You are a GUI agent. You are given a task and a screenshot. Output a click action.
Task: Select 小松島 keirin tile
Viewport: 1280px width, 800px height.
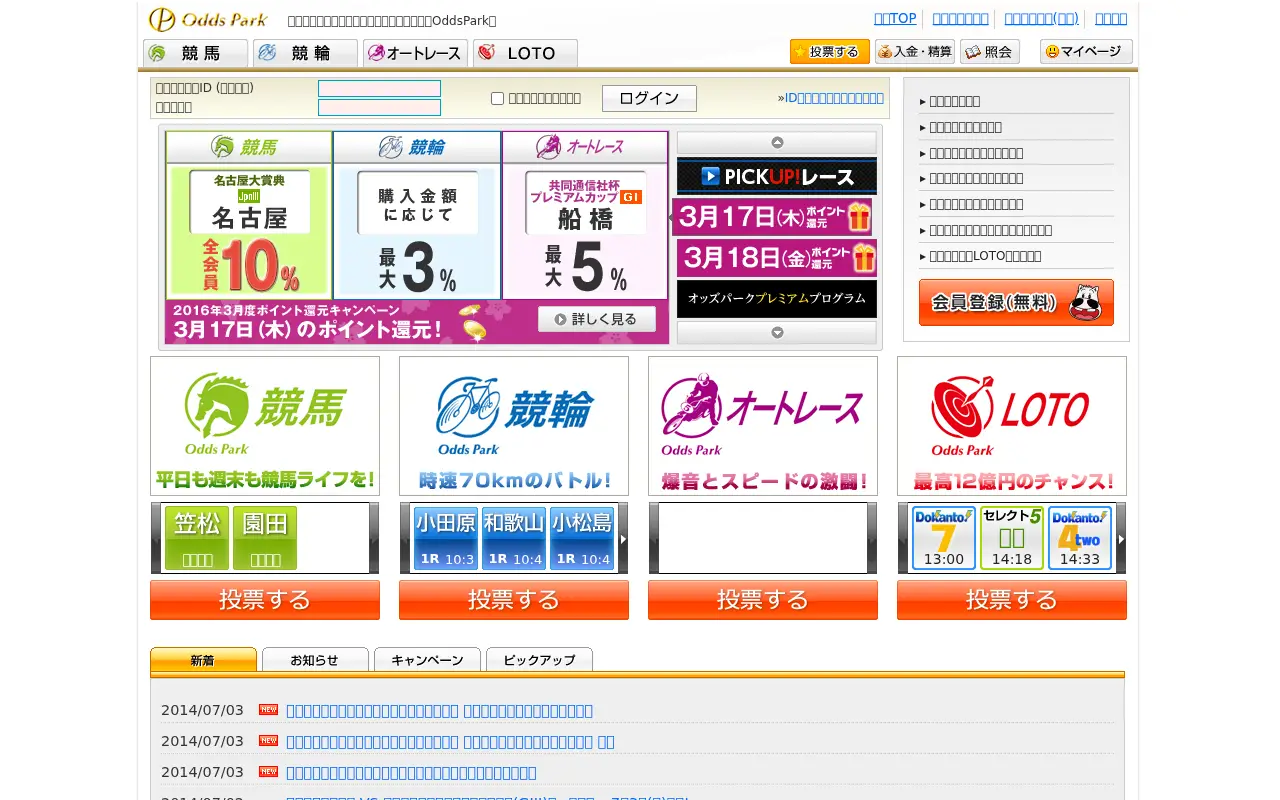(582, 538)
